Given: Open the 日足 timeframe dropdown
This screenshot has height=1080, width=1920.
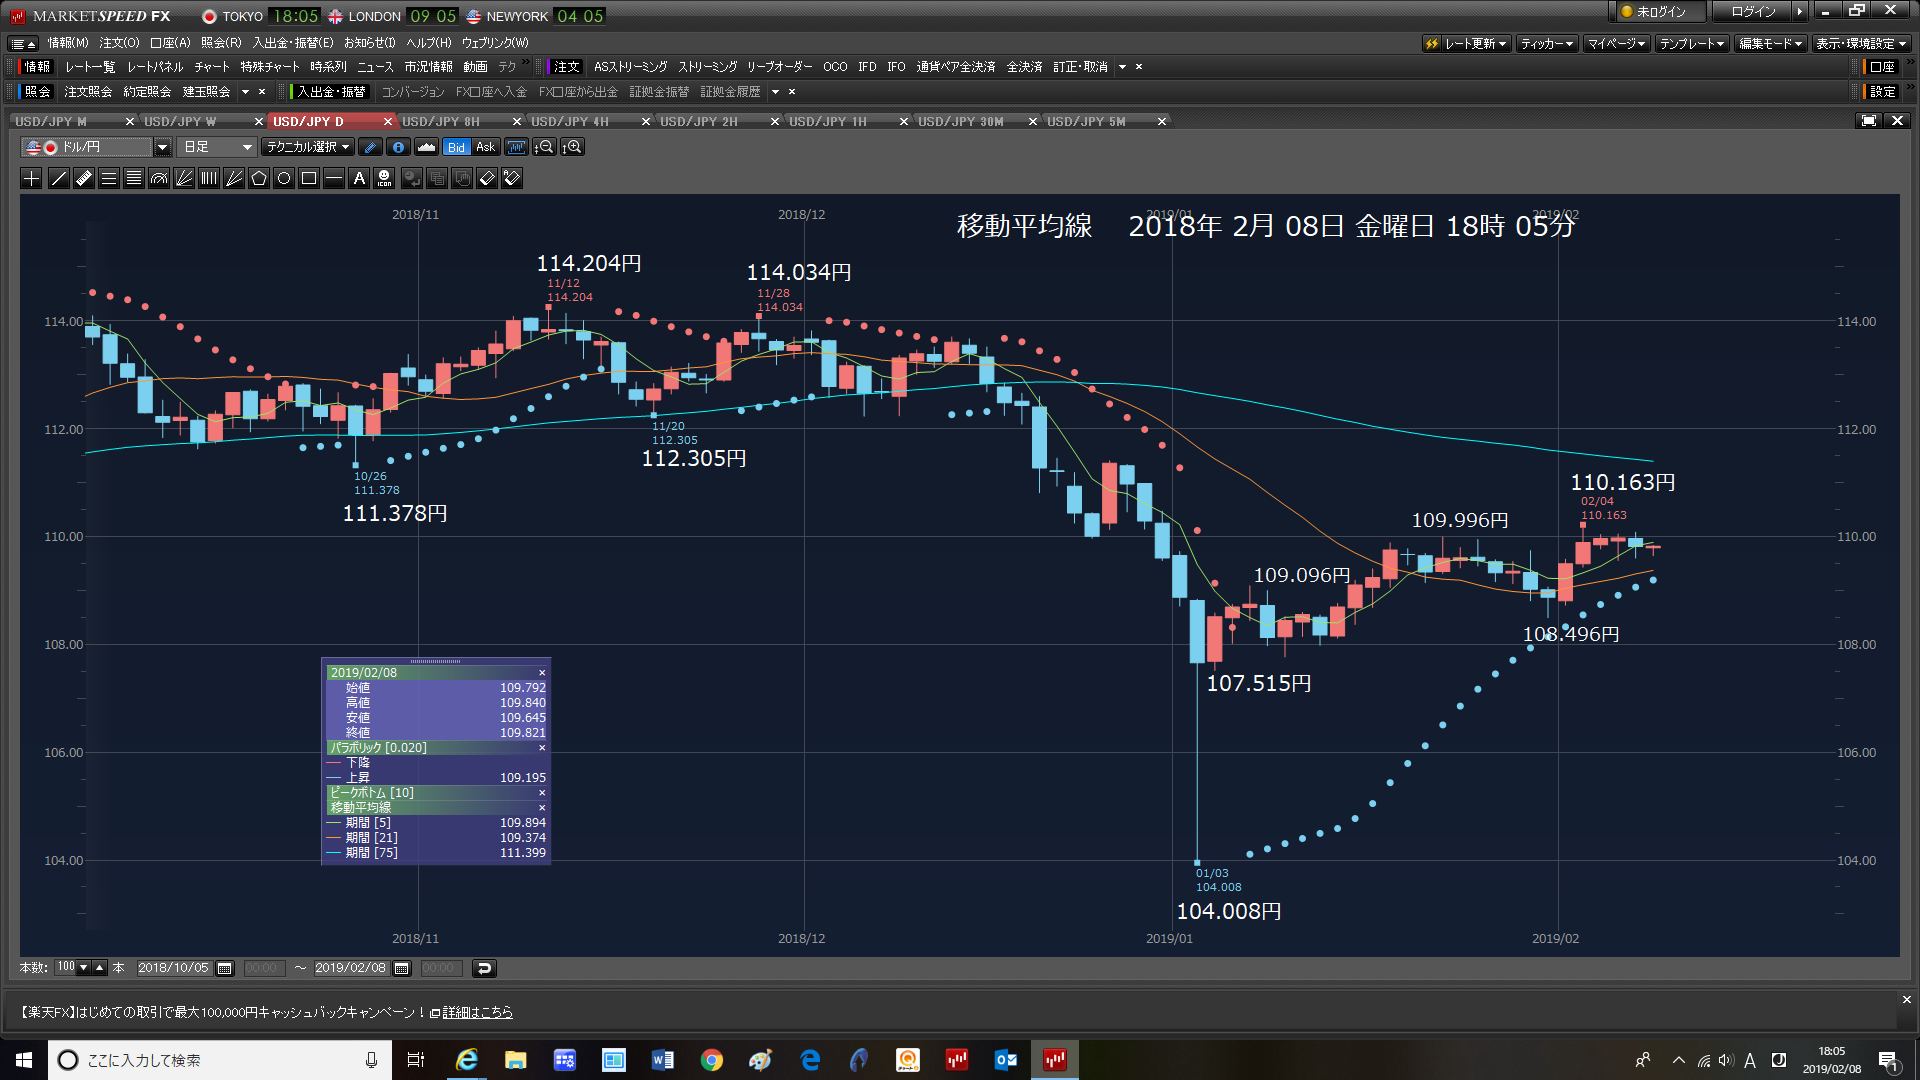Looking at the screenshot, I should point(217,147).
